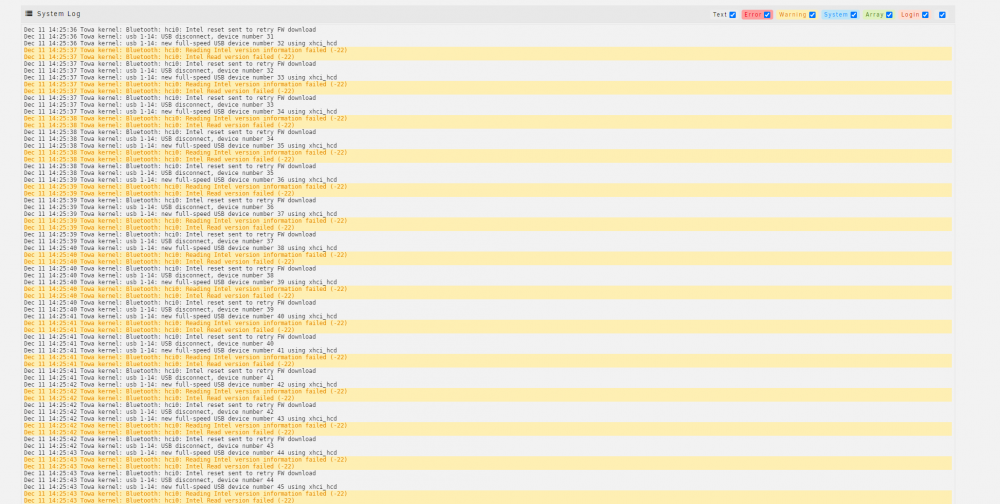This screenshot has width=1000, height=504.
Task: Pick the USB disconnect device number 41 line
Action: point(149,378)
